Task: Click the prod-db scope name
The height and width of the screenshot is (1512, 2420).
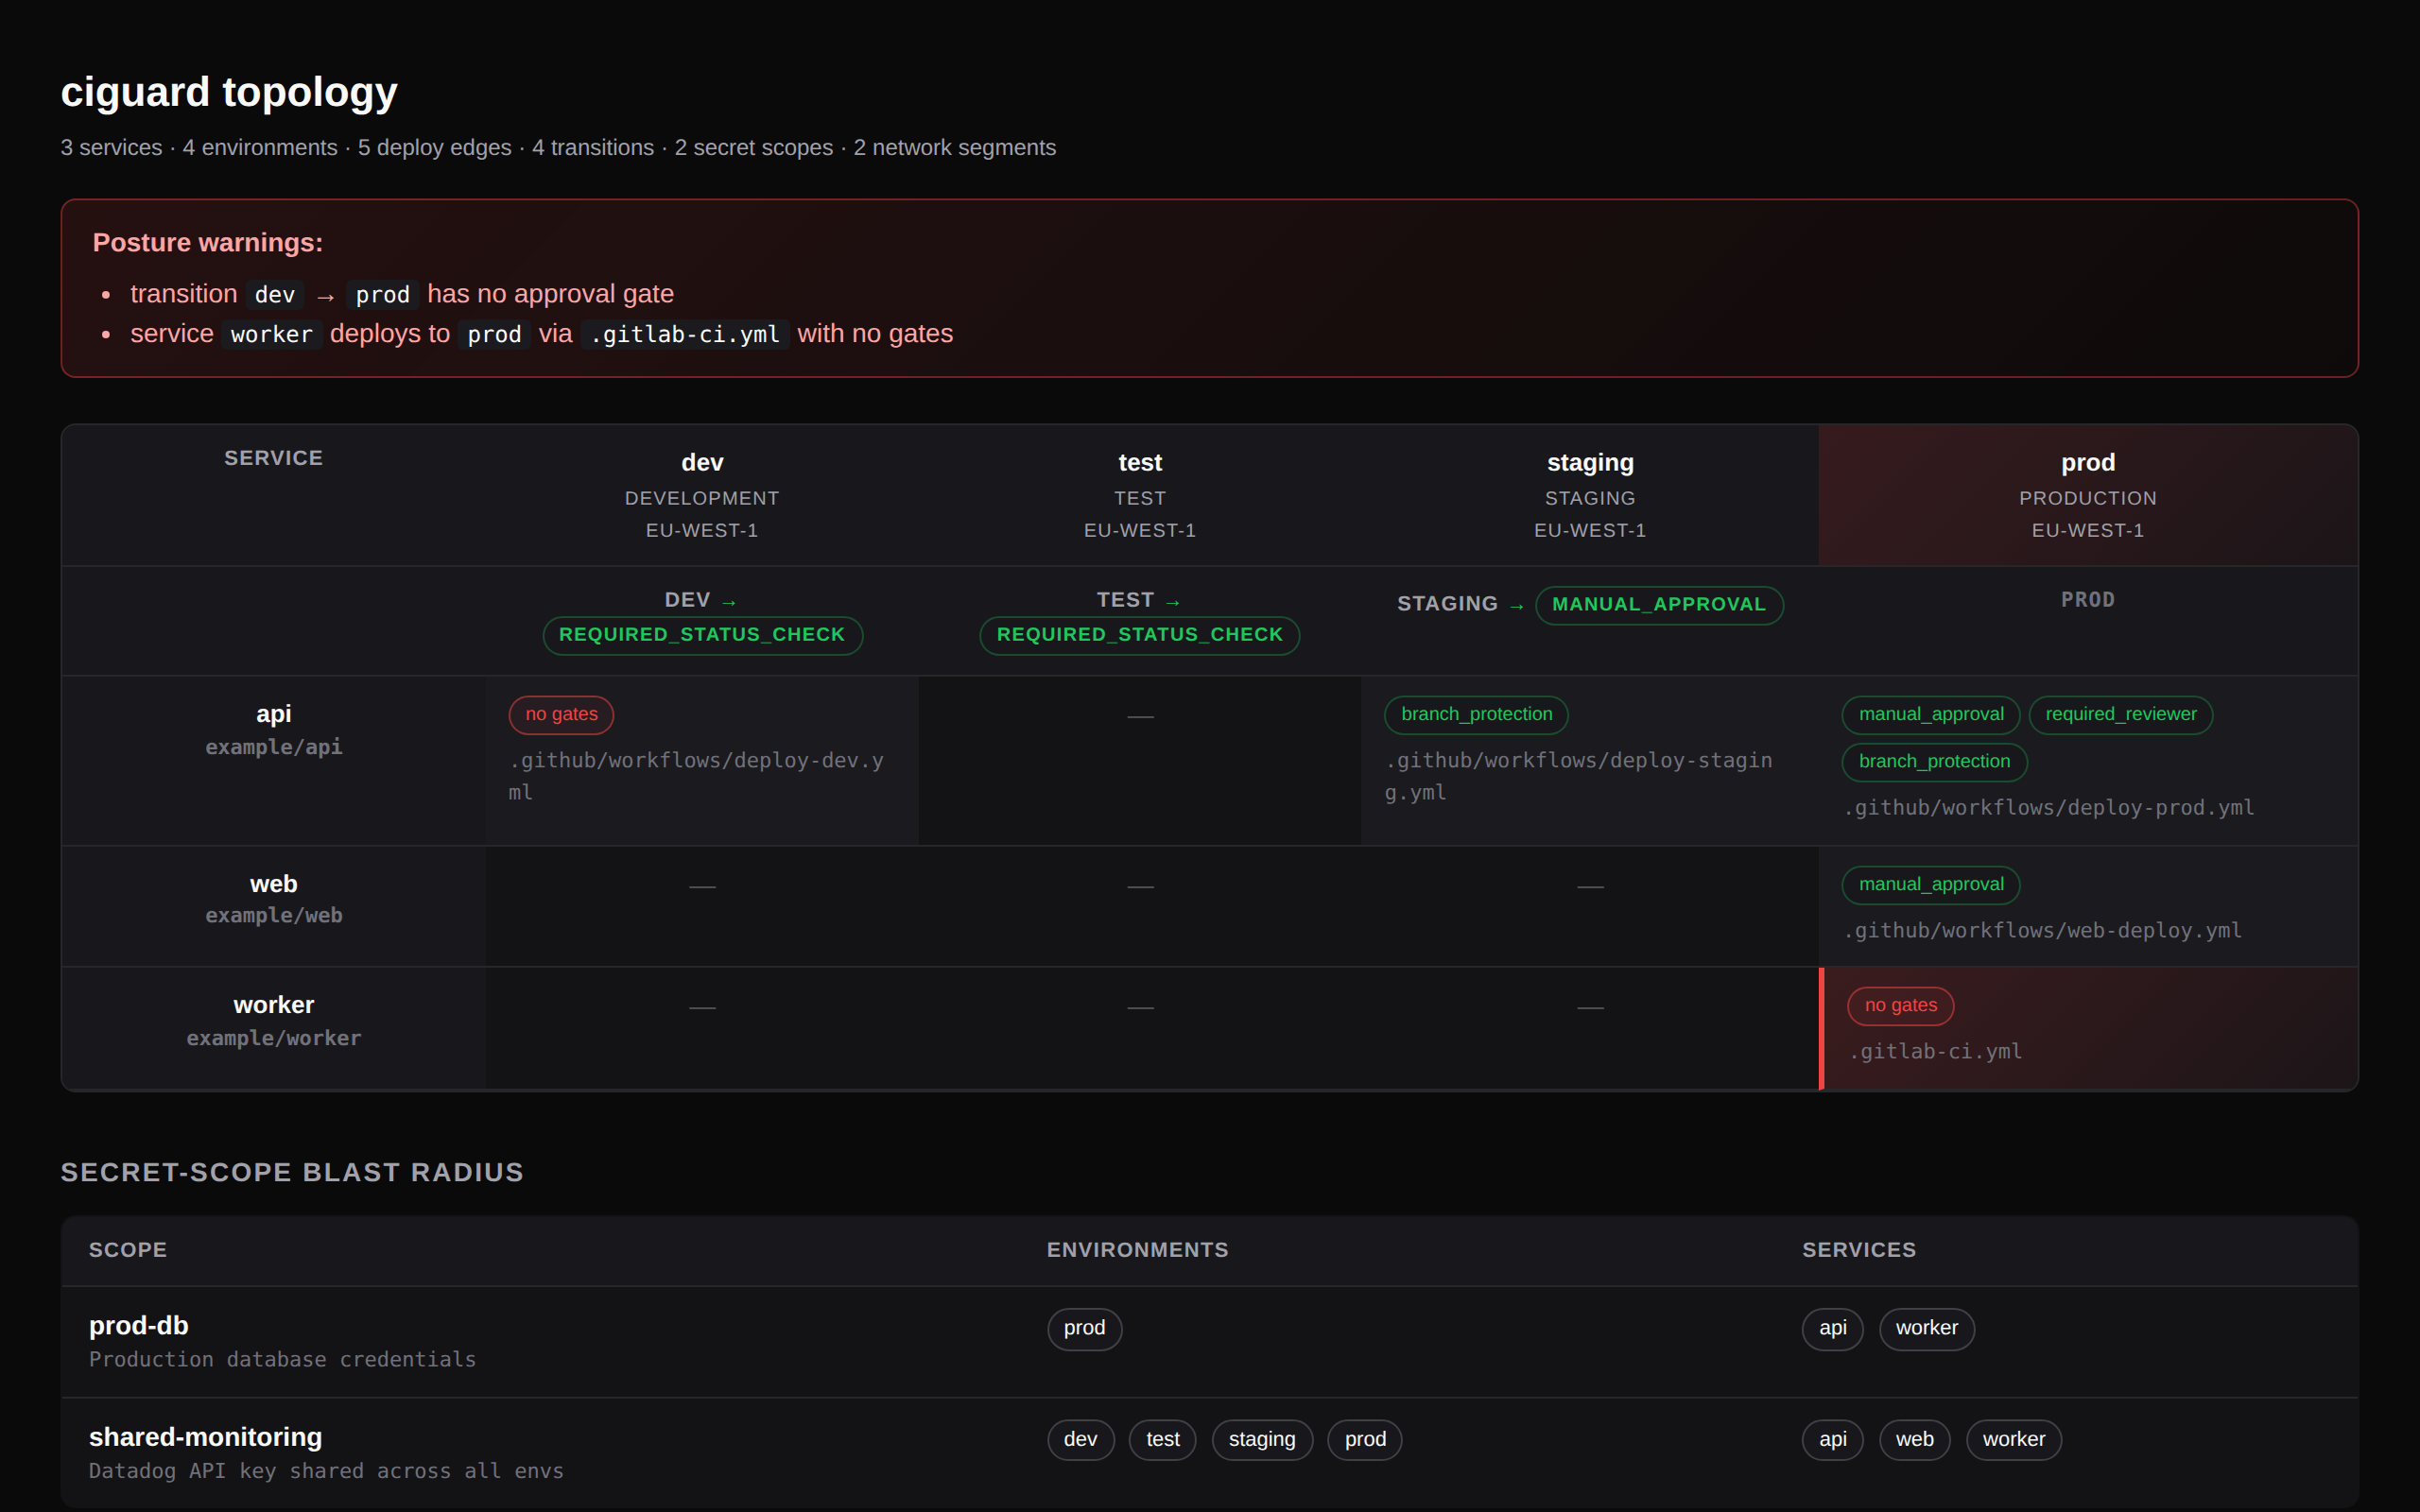Action: pyautogui.click(x=139, y=1326)
